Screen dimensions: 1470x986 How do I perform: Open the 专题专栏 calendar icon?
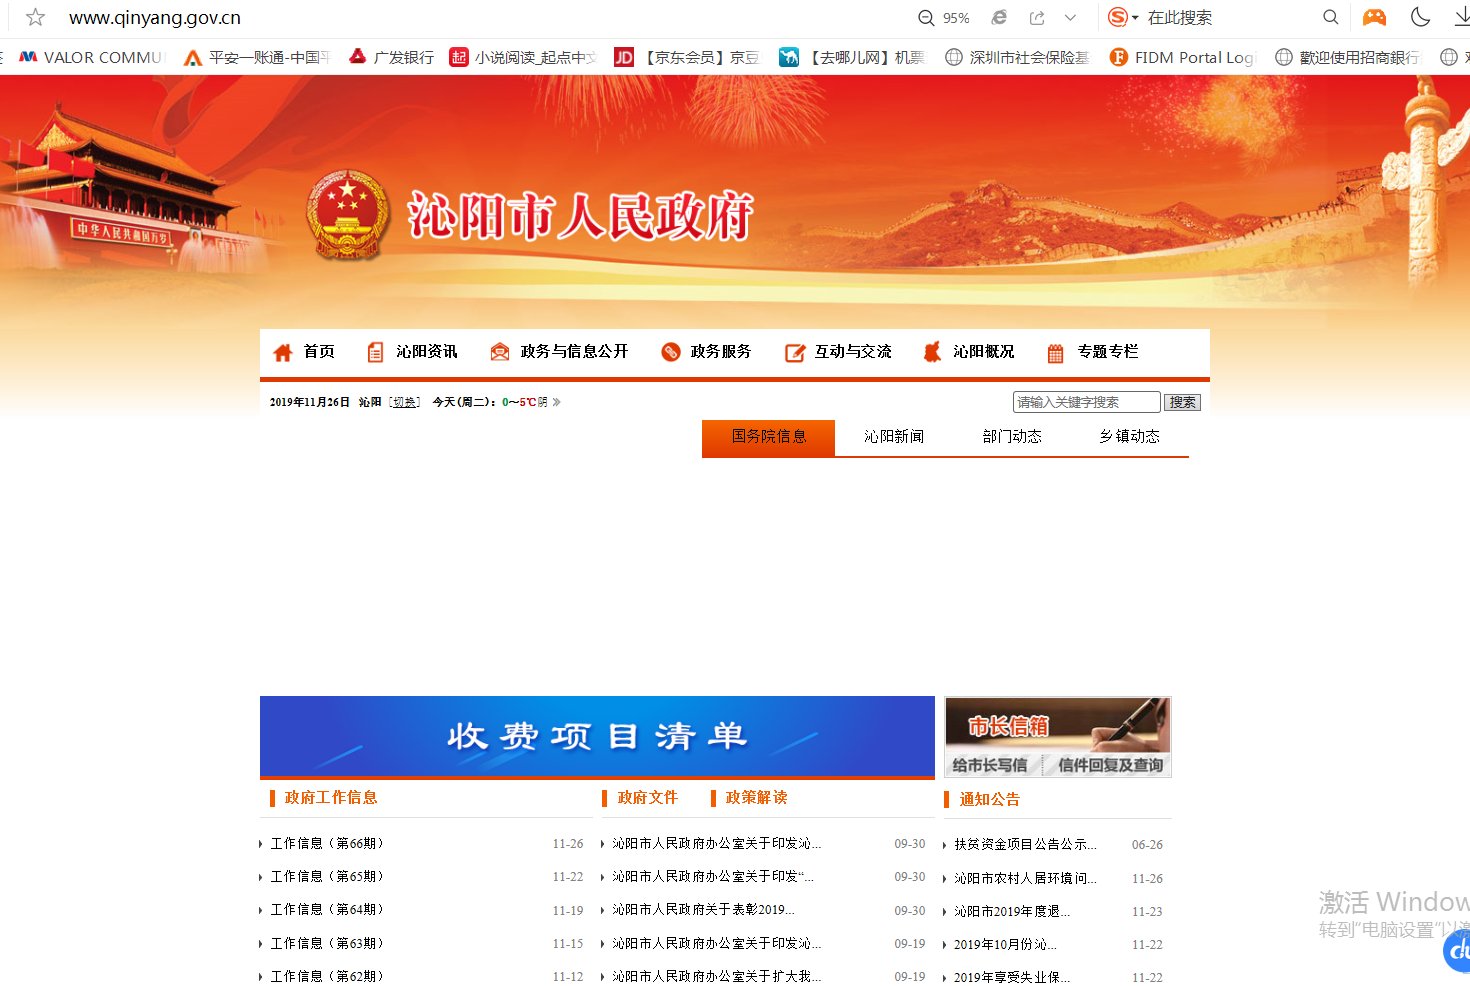coord(1054,351)
